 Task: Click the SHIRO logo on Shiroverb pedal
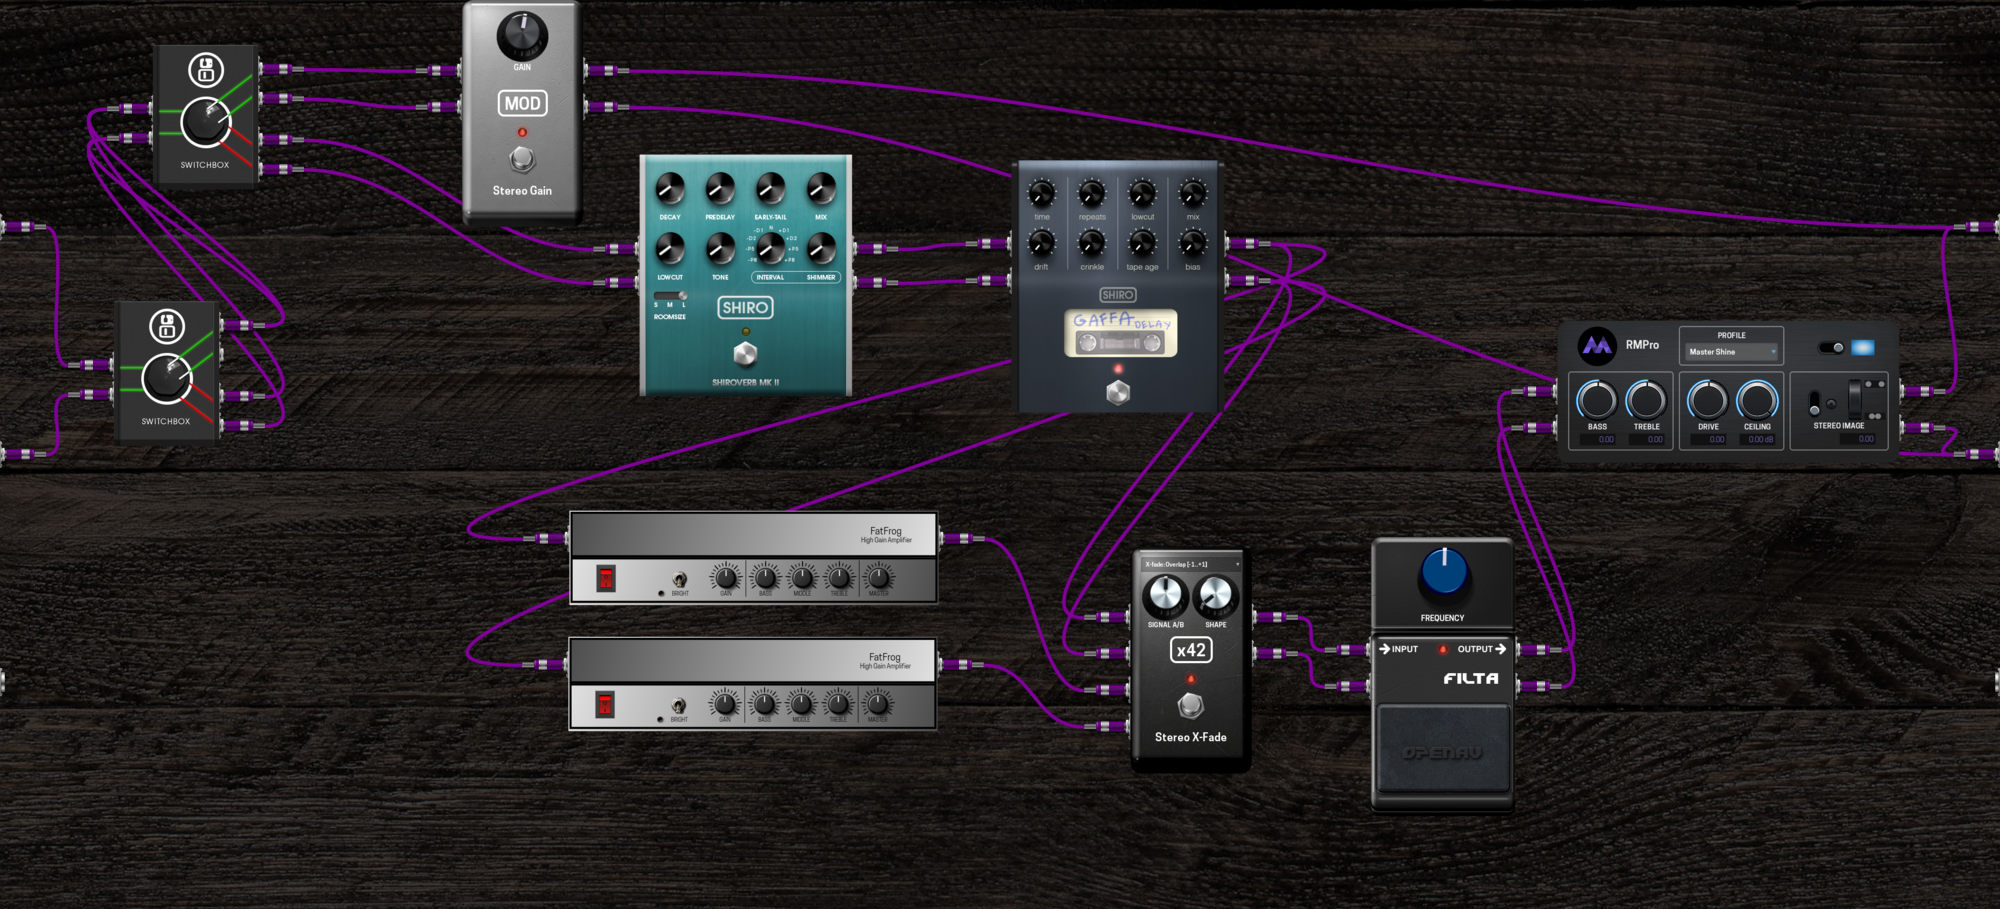[x=745, y=308]
